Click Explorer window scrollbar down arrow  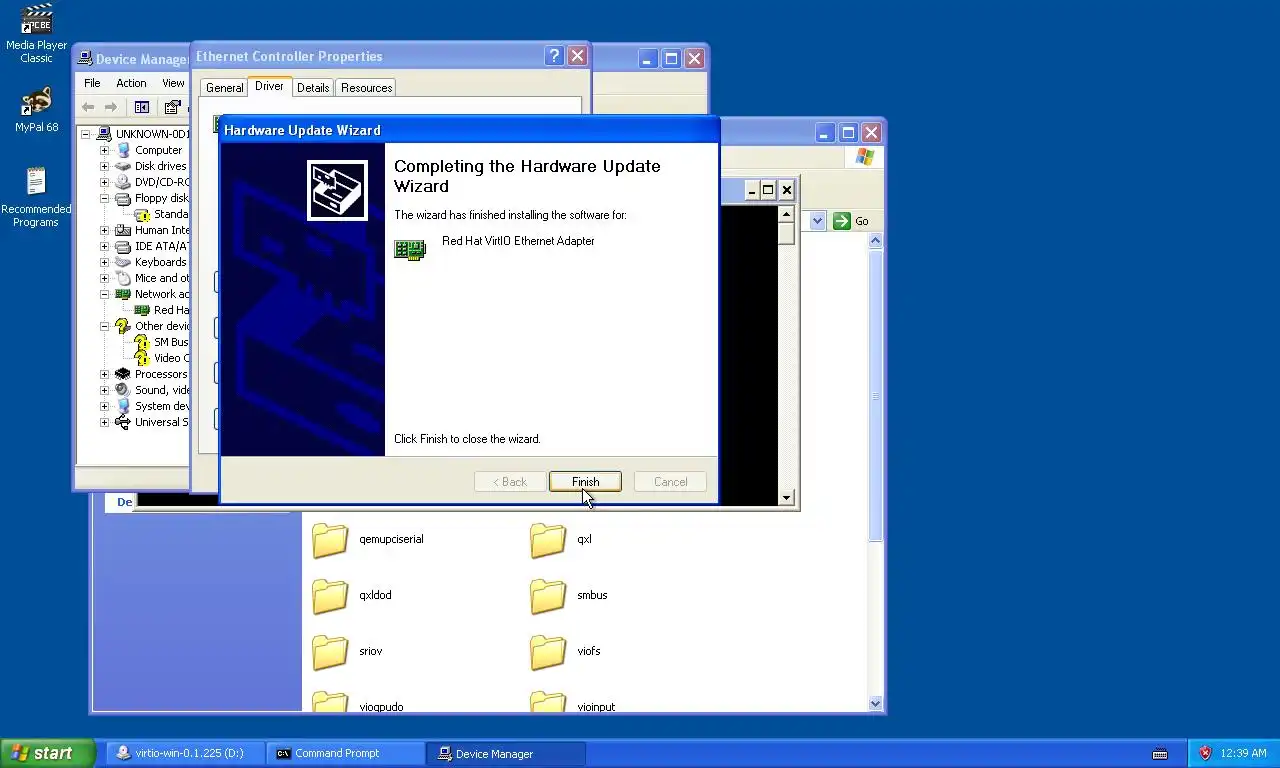coord(876,704)
